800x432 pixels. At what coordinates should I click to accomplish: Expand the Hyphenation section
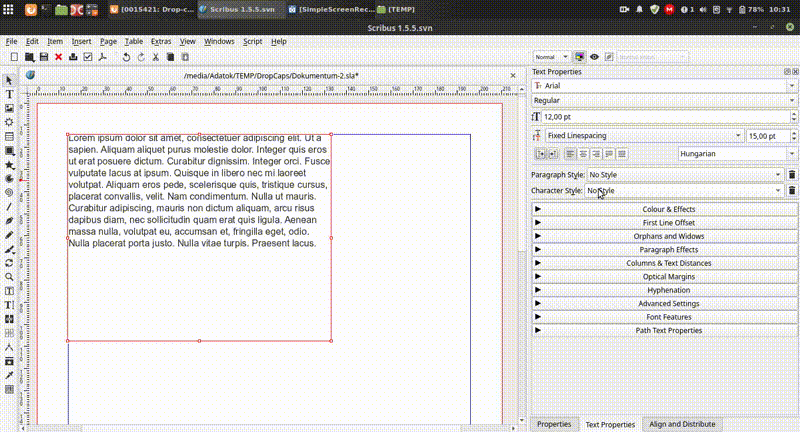[x=668, y=290]
